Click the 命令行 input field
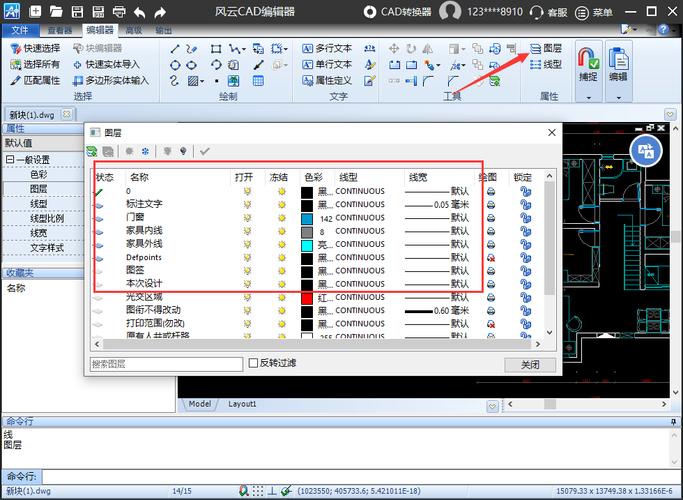 tap(361, 476)
